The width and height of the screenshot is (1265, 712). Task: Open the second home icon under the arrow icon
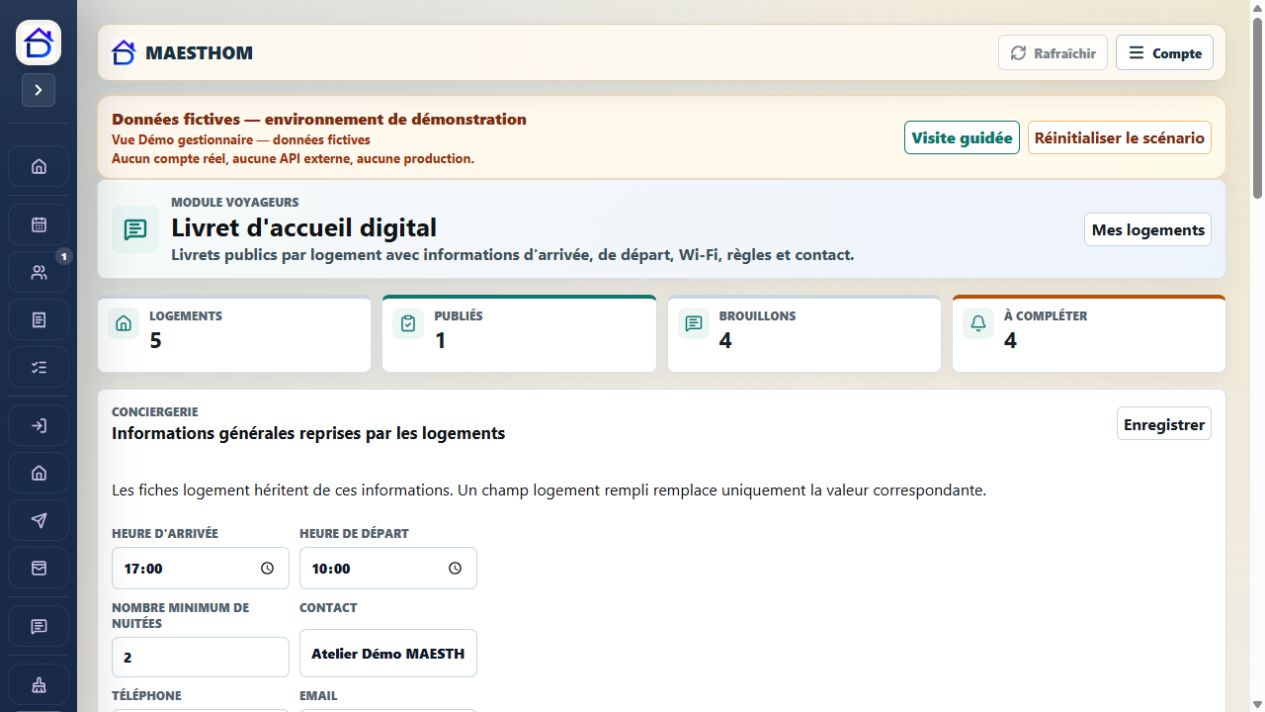pos(39,473)
